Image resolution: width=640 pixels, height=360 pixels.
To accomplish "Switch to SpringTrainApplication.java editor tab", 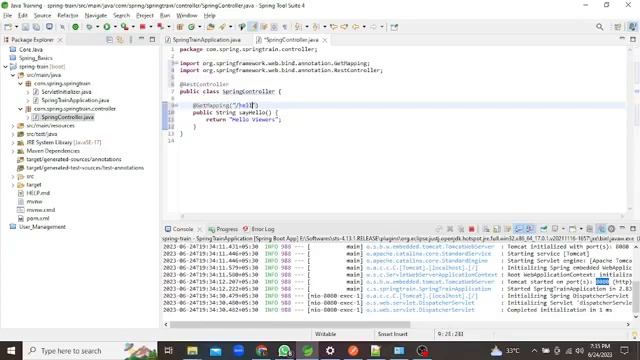I will [x=206, y=40].
